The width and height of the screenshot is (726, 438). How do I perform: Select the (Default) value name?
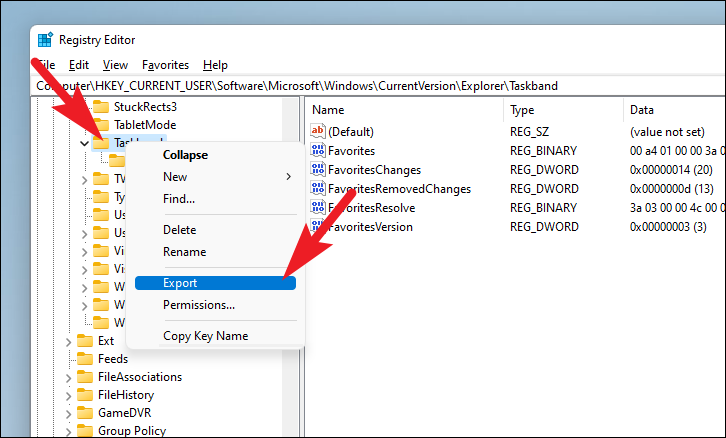click(351, 132)
